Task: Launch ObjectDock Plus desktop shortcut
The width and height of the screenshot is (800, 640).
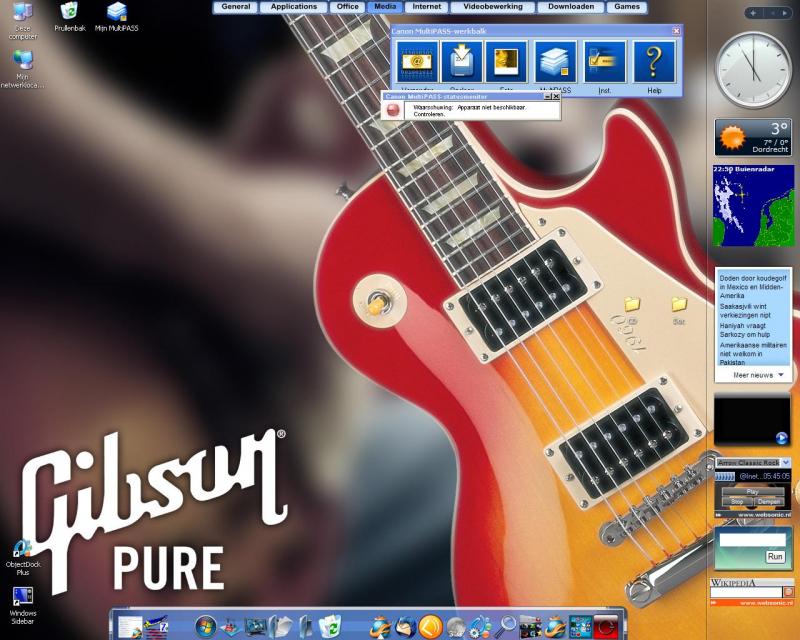Action: 22,557
